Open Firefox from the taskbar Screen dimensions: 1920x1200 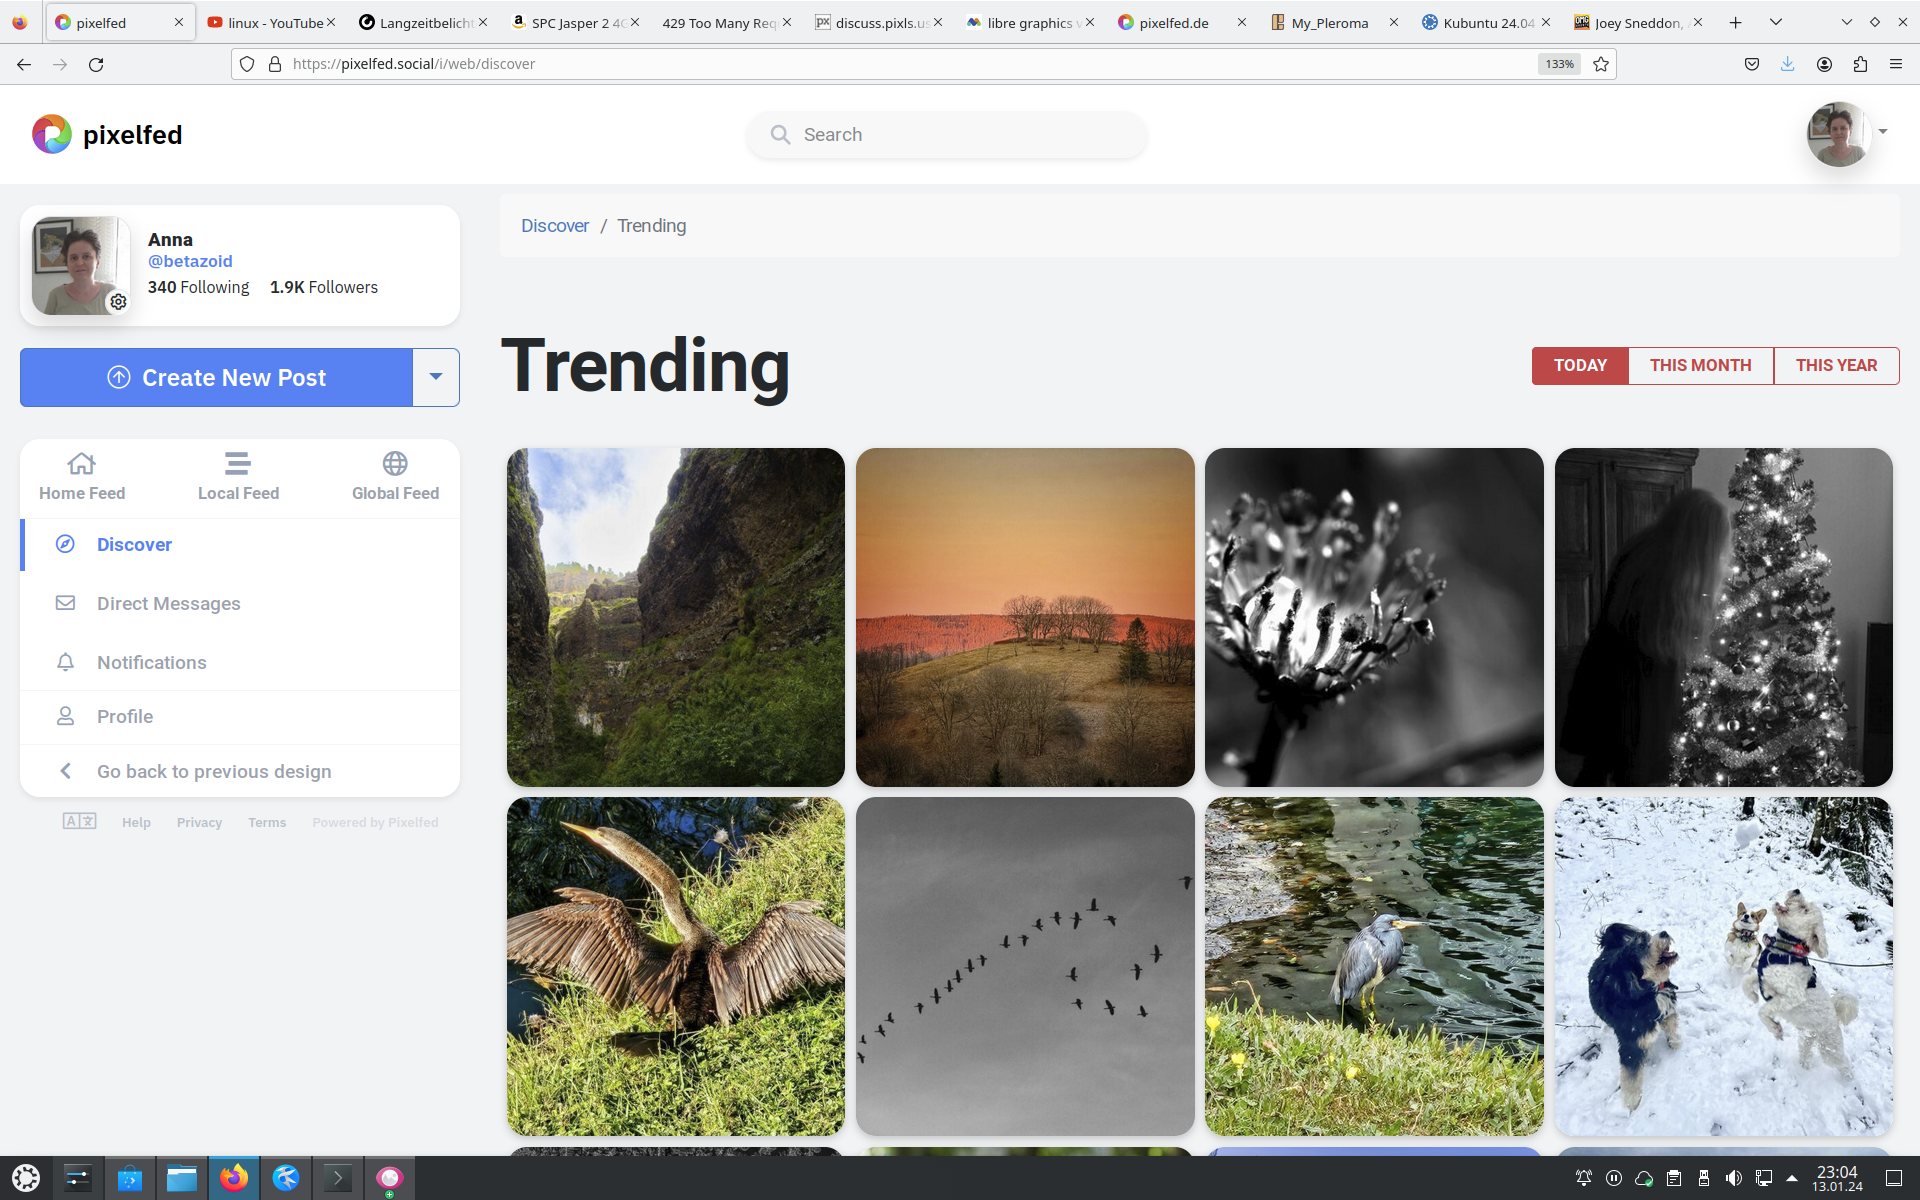pos(234,1178)
